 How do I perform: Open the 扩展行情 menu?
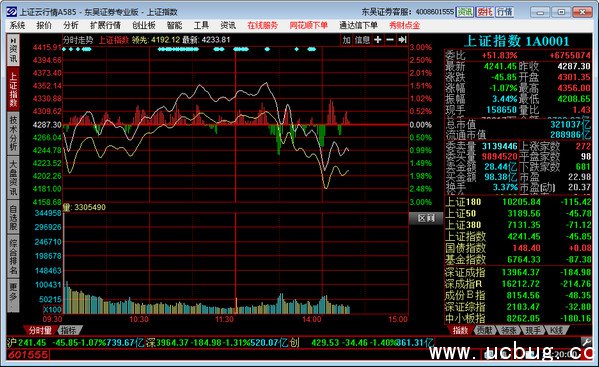pyautogui.click(x=105, y=25)
